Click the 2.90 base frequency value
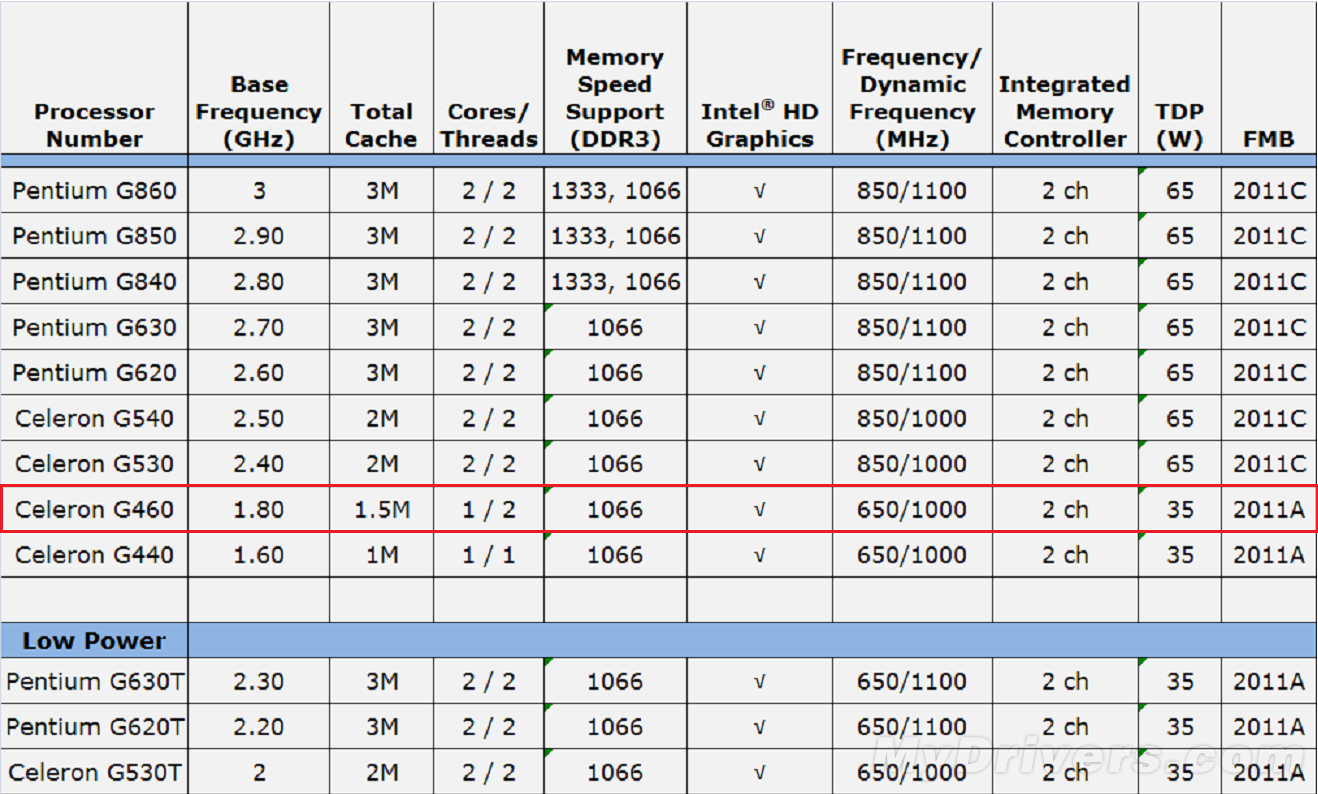The height and width of the screenshot is (794, 1318). pyautogui.click(x=259, y=236)
